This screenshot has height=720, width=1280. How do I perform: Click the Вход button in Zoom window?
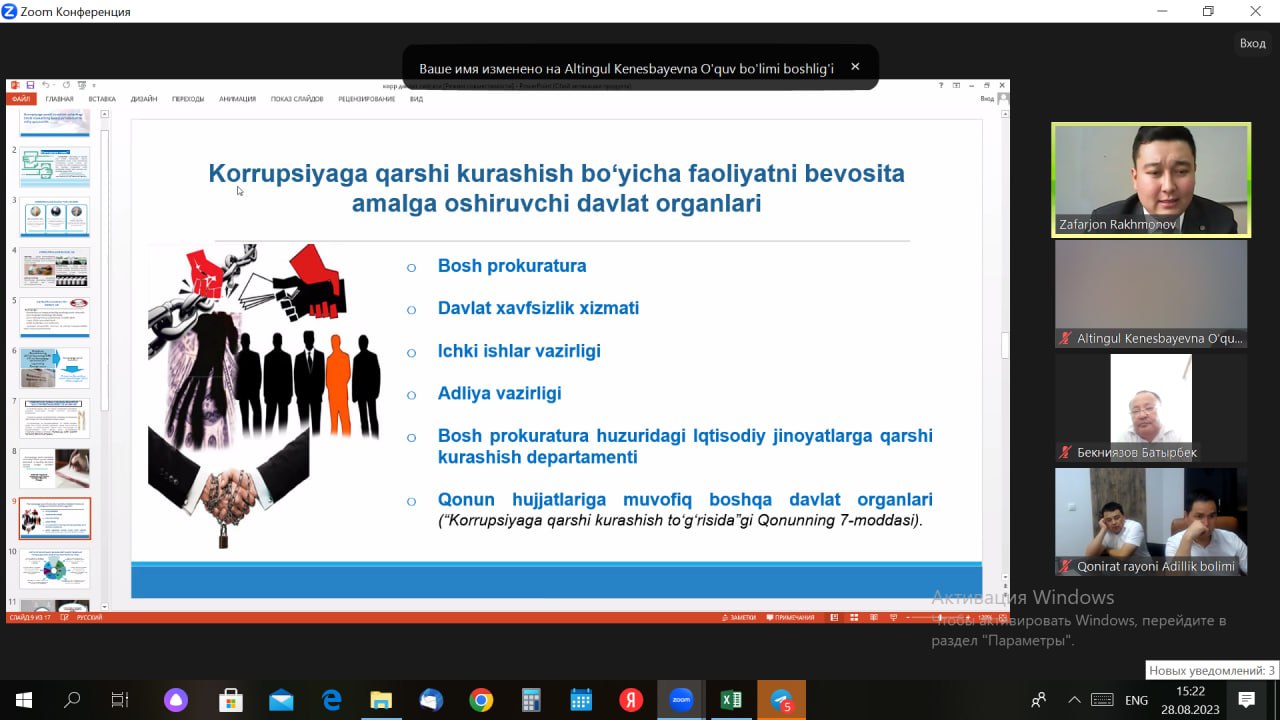pos(1253,43)
